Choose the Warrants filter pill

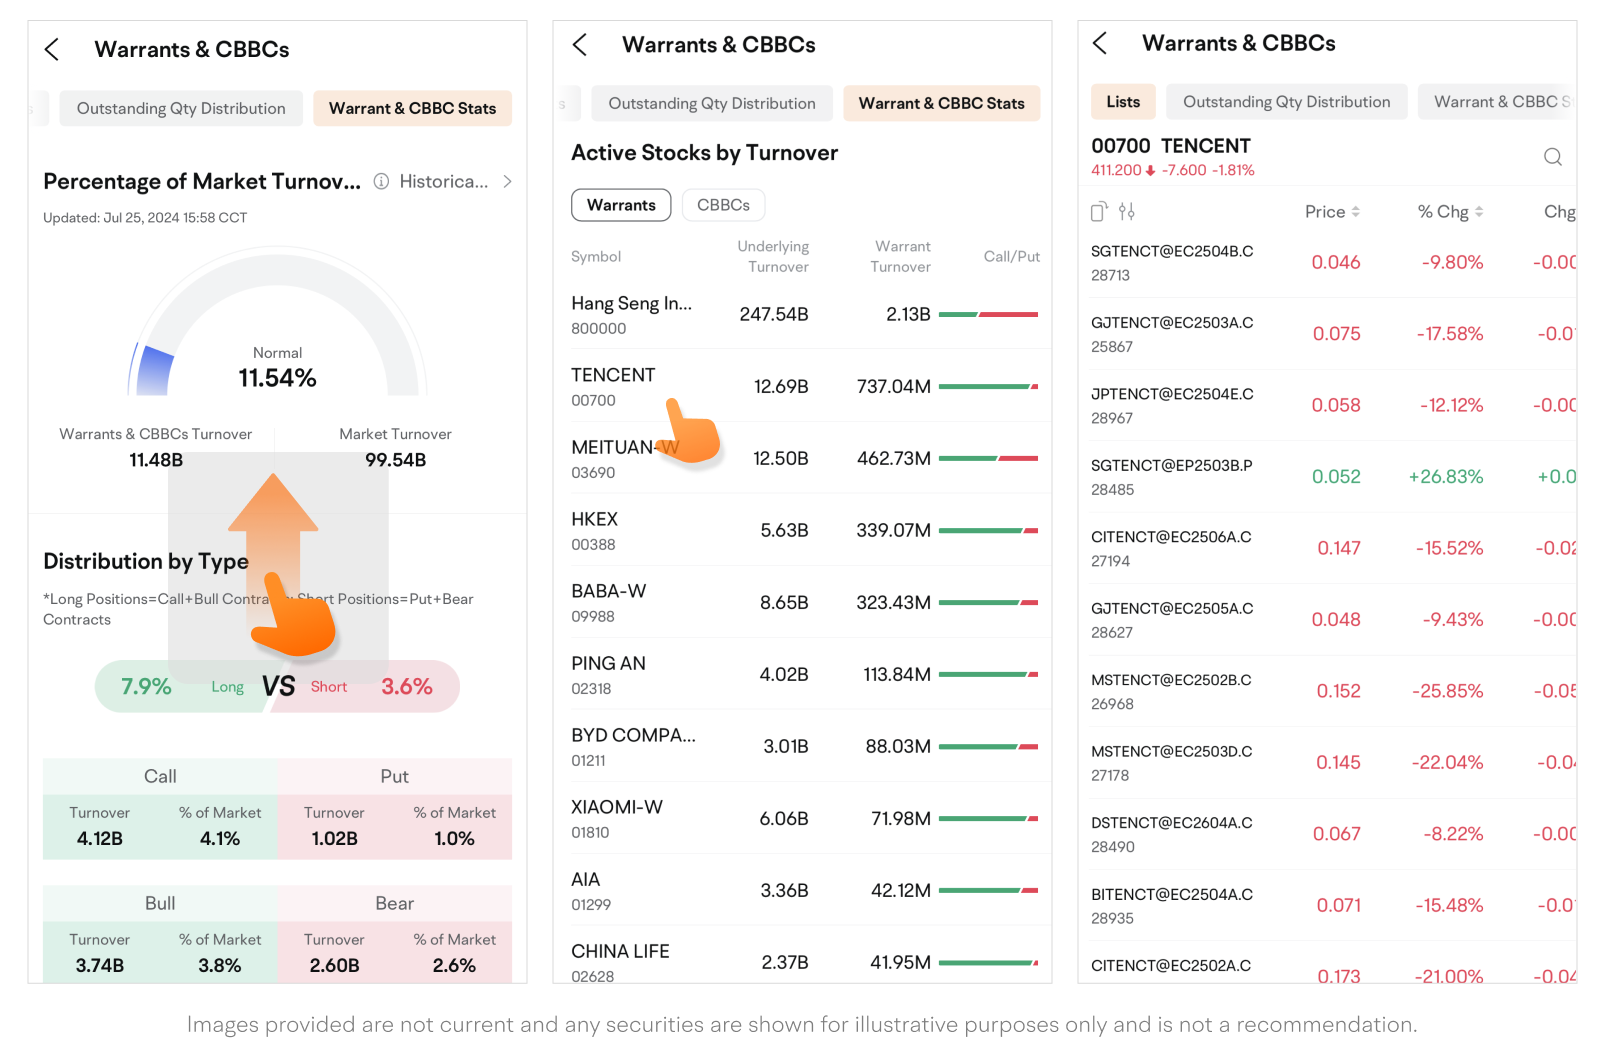(621, 205)
